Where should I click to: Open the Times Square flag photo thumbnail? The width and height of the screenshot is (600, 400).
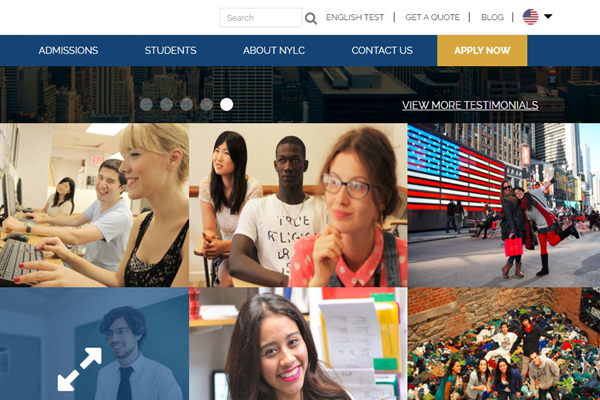(504, 205)
